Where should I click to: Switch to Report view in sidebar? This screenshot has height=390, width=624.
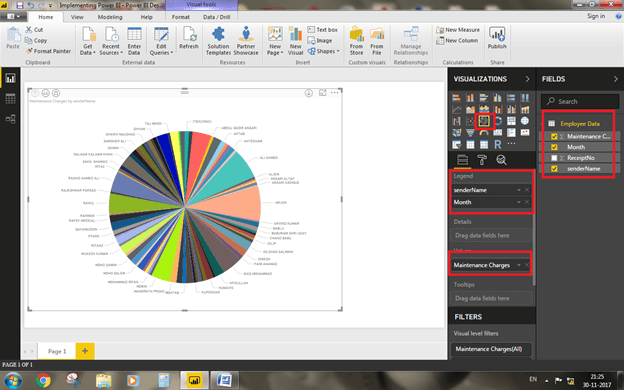point(10,78)
